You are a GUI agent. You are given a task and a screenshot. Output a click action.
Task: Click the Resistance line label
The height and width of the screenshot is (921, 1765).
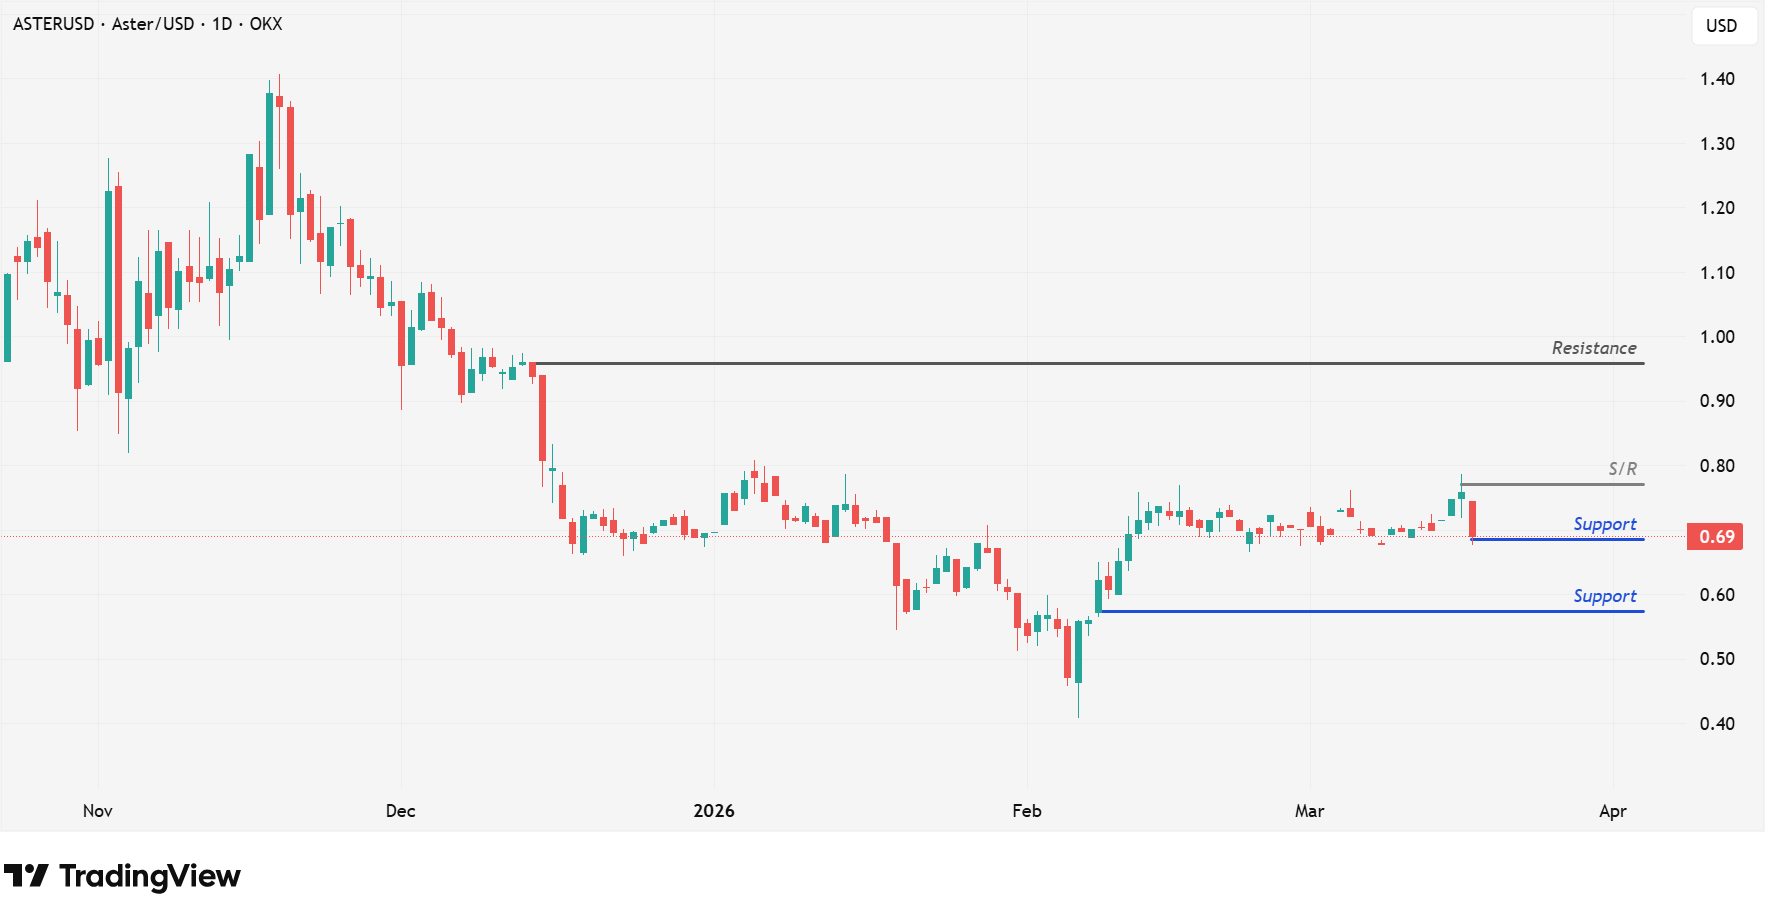coord(1594,348)
